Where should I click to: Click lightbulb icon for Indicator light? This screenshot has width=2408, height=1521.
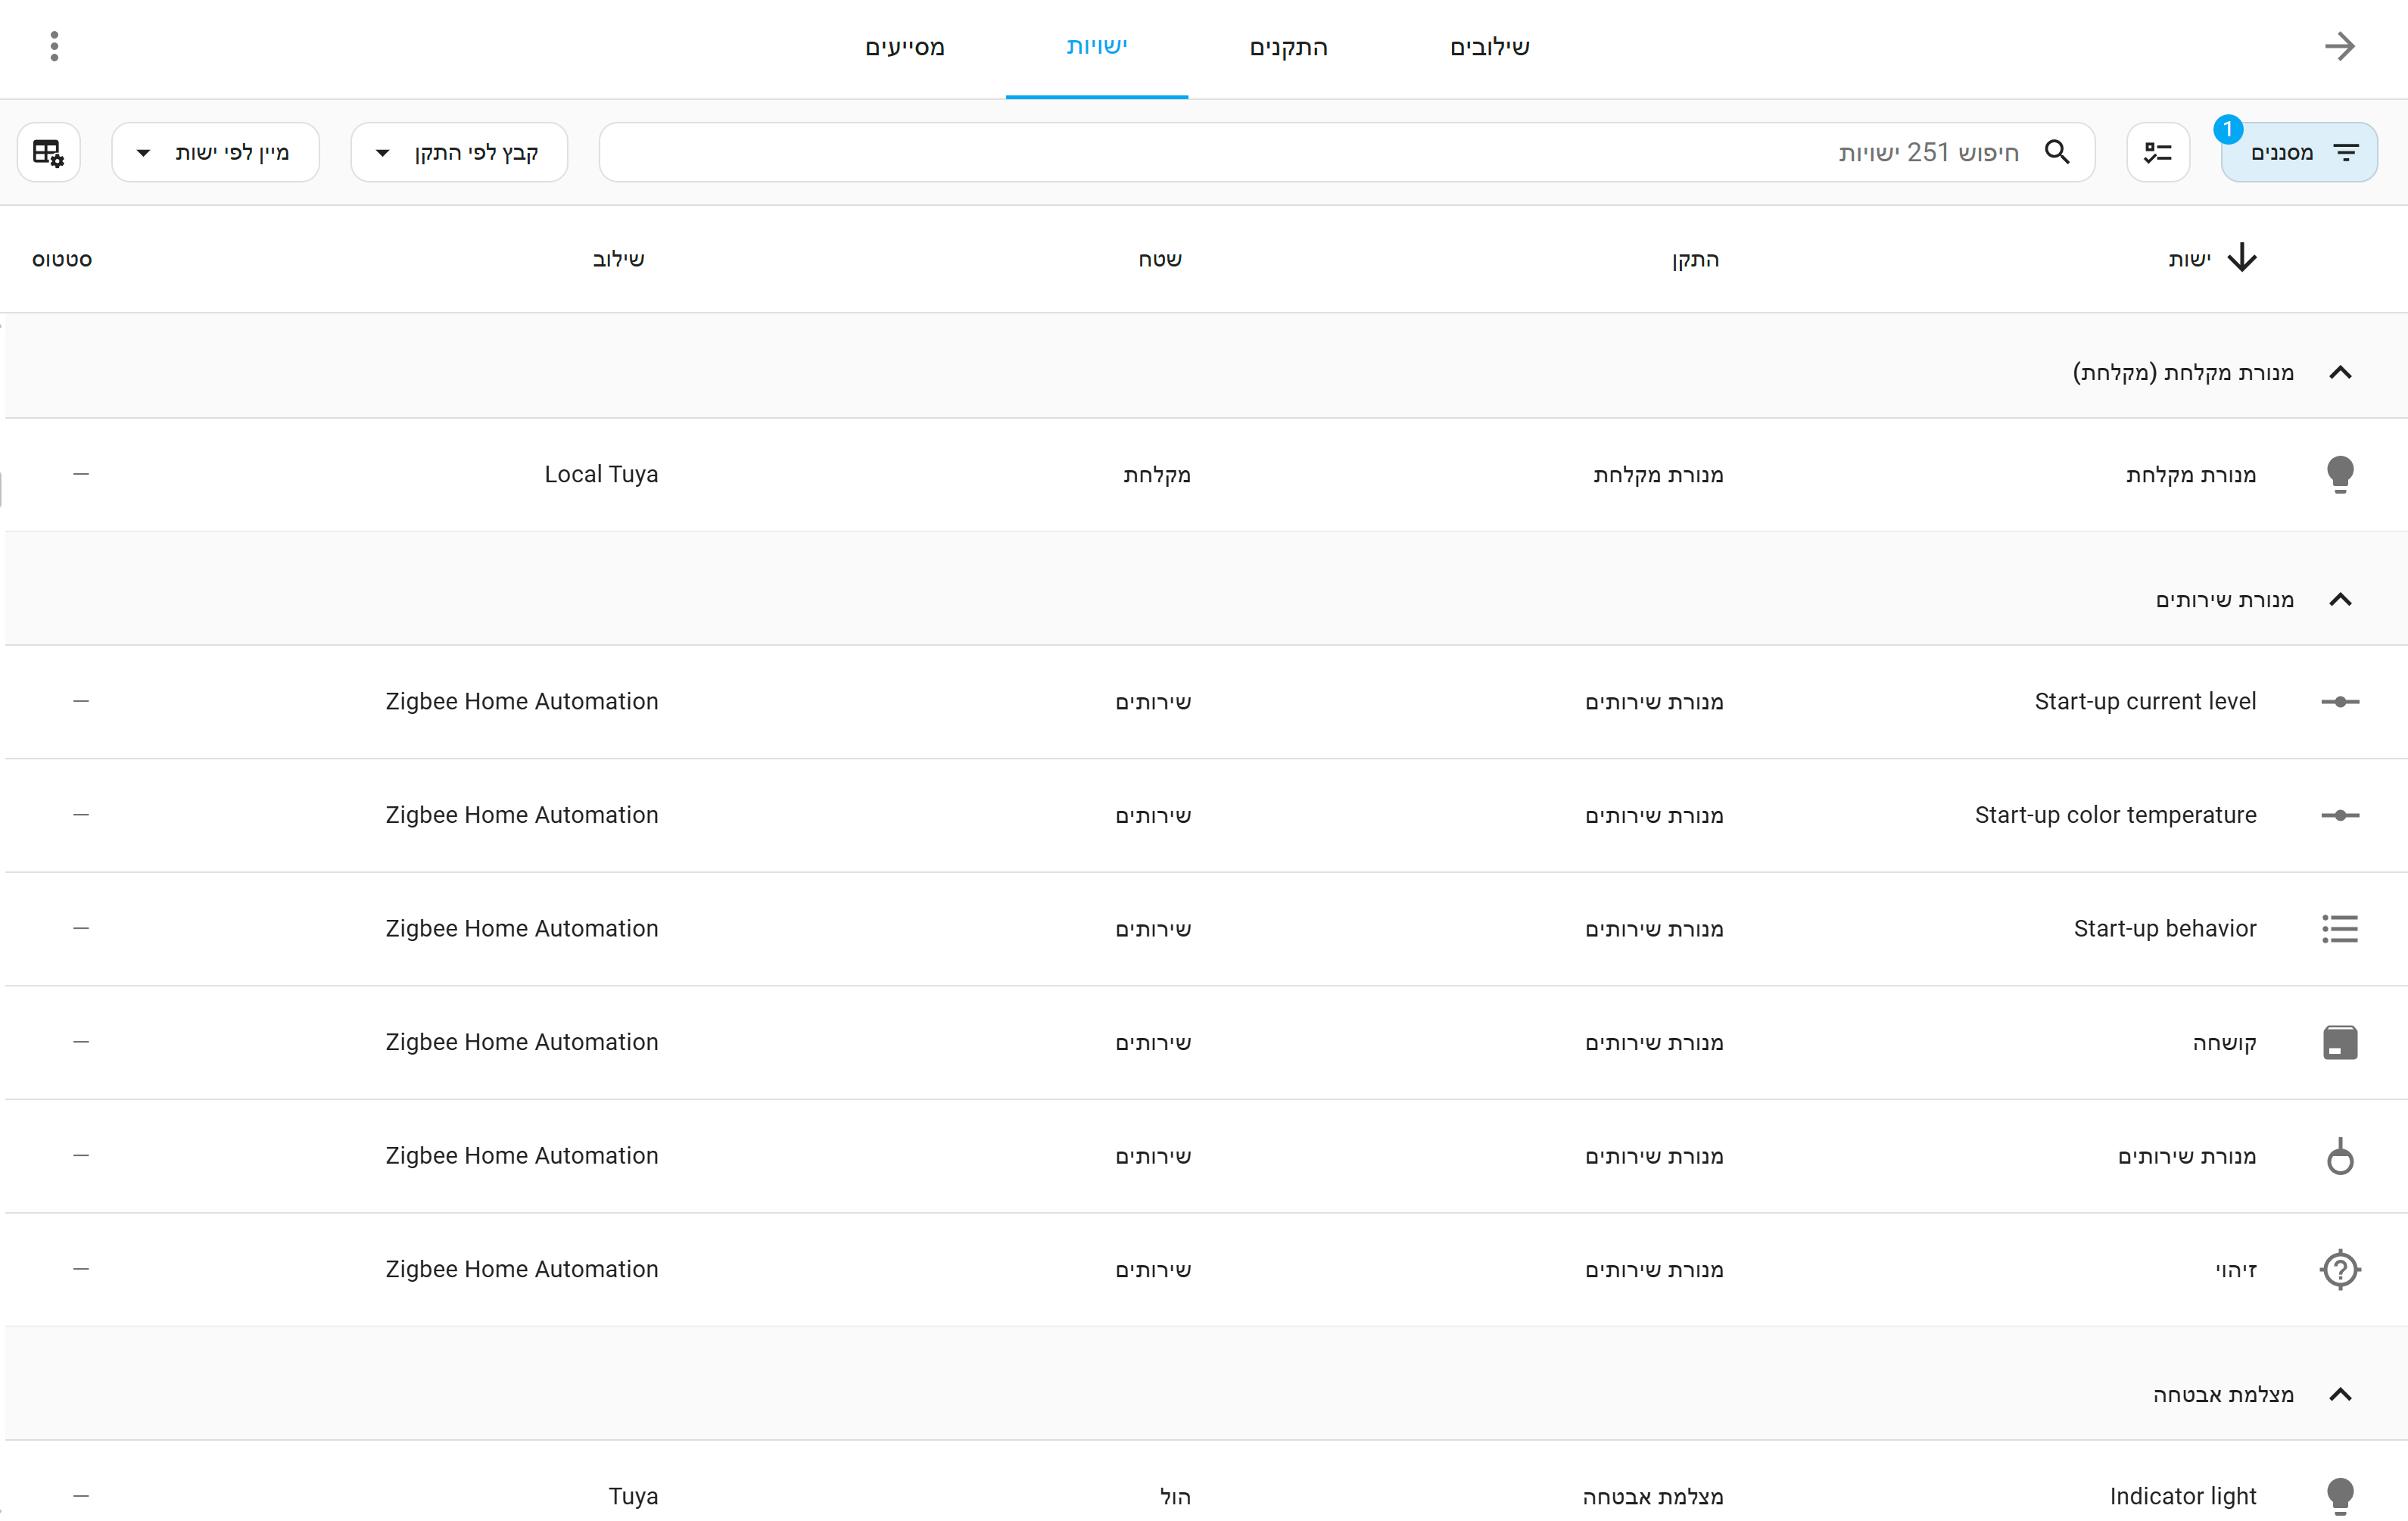(2339, 1496)
